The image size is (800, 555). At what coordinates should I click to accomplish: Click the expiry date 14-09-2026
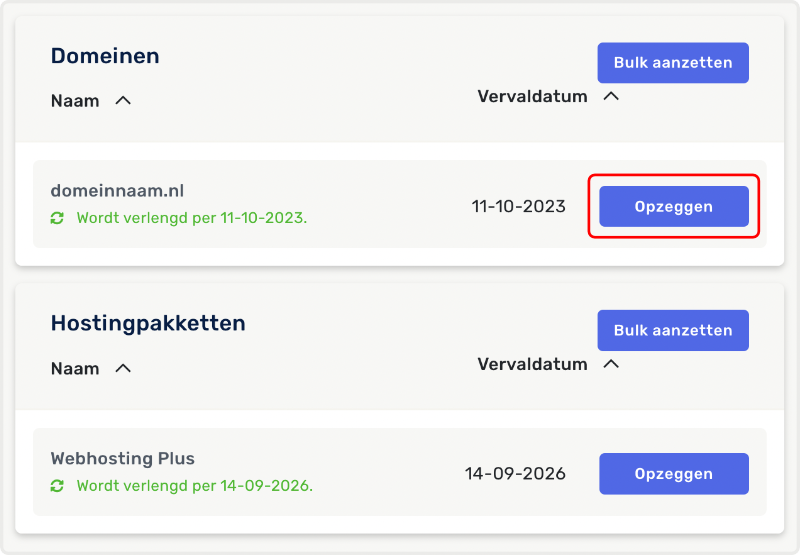click(x=515, y=474)
